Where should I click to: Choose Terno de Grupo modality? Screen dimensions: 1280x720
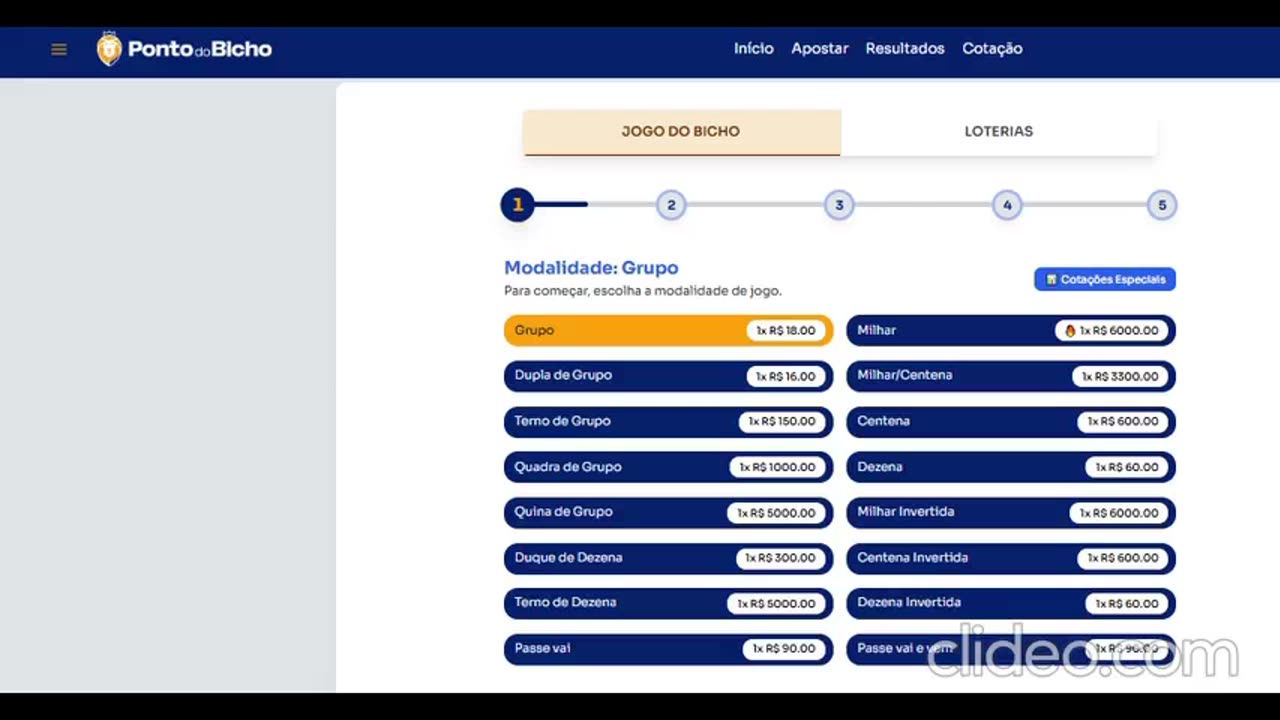click(668, 421)
